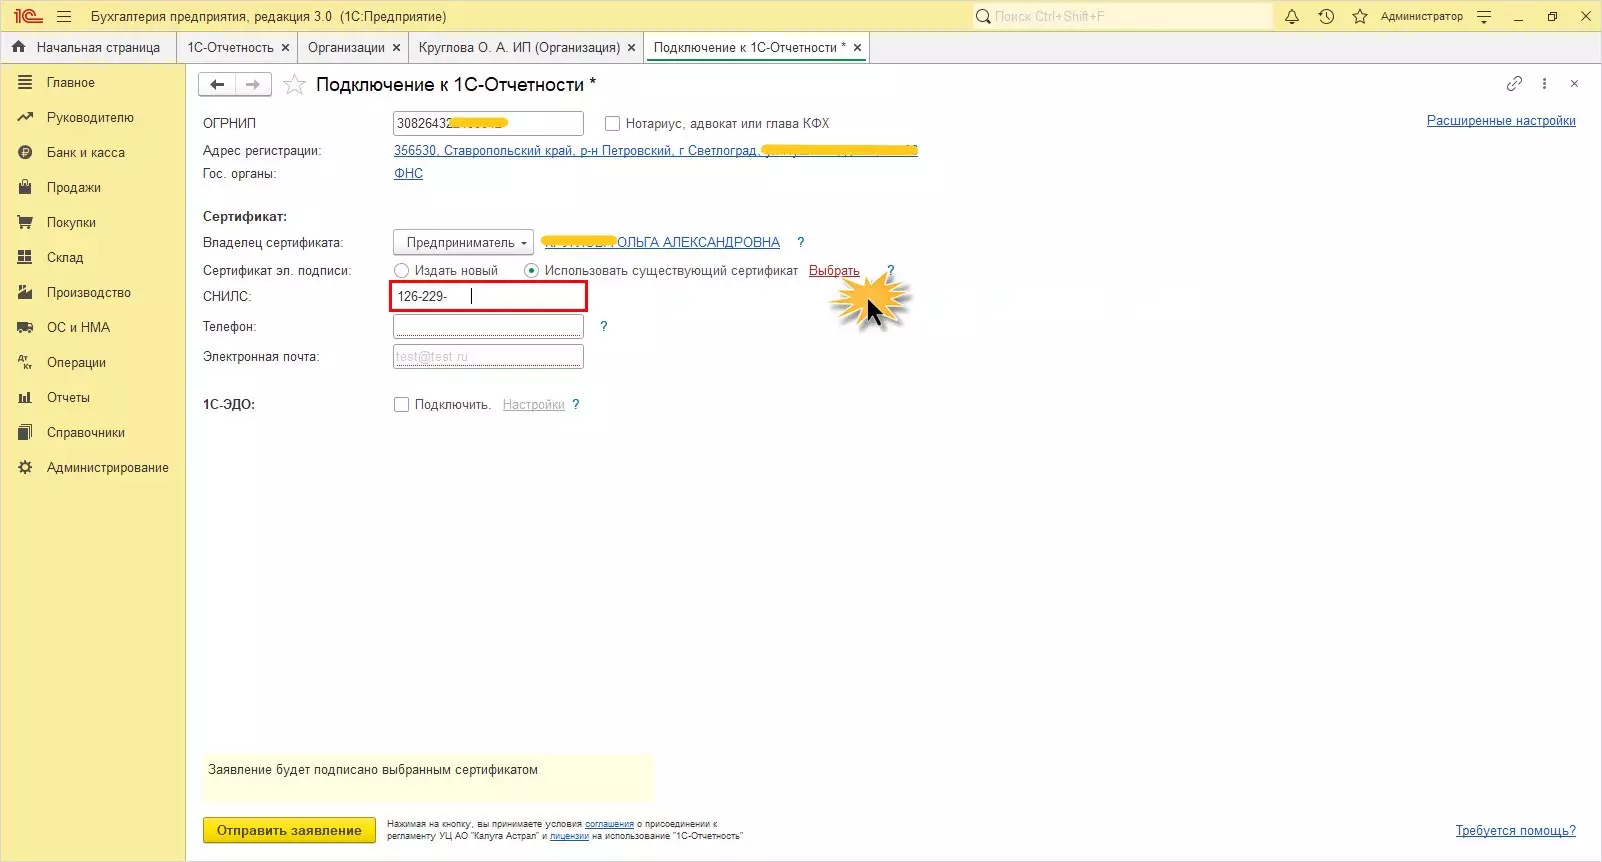Open Расширенные настройки link

1501,121
